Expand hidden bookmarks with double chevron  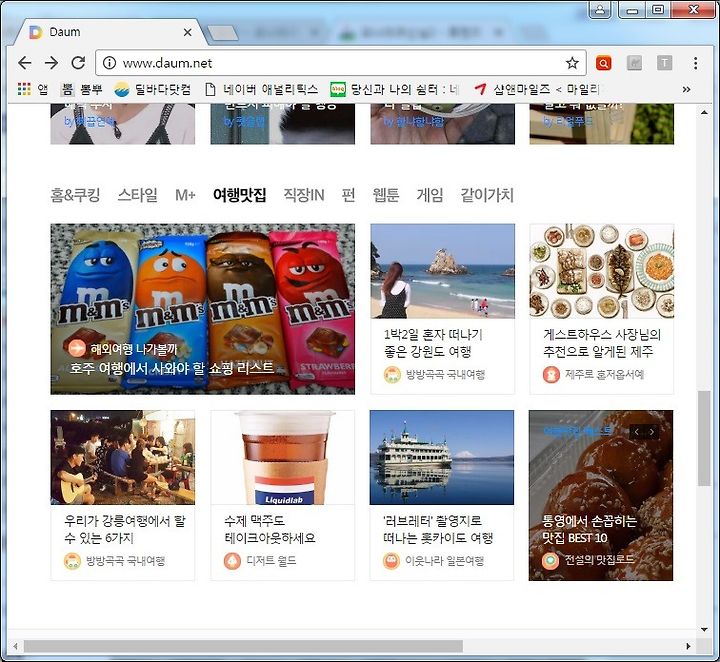click(x=686, y=89)
